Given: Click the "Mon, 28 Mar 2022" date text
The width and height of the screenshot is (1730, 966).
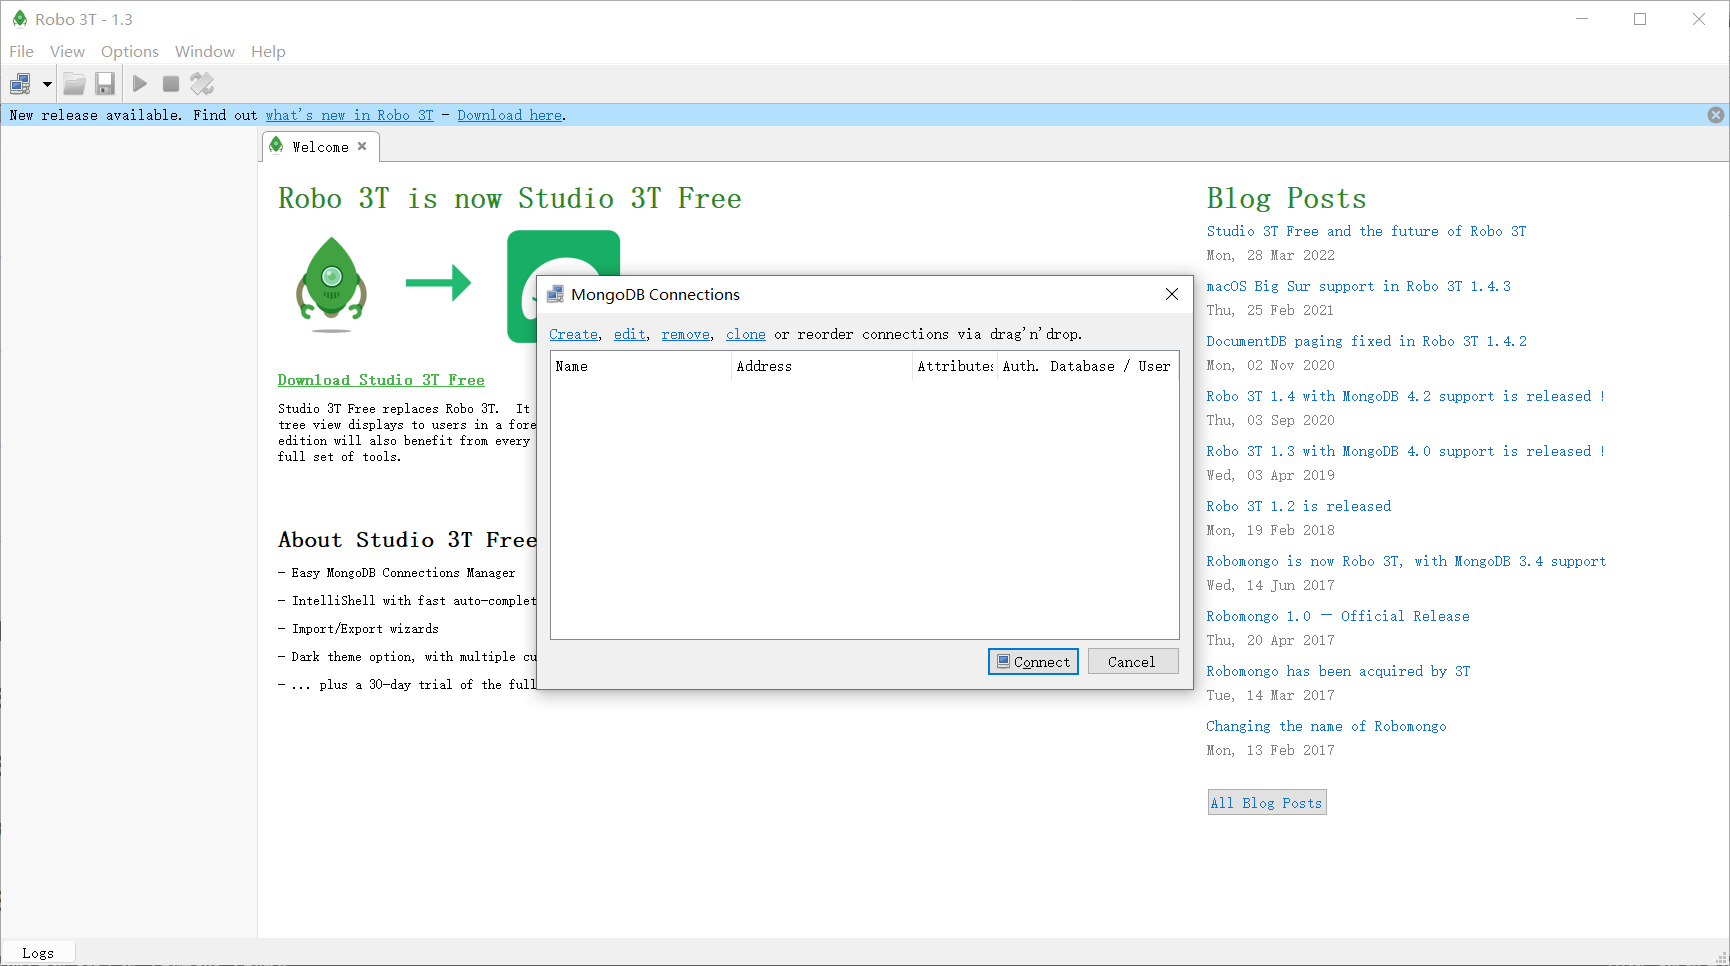Looking at the screenshot, I should pyautogui.click(x=1270, y=255).
